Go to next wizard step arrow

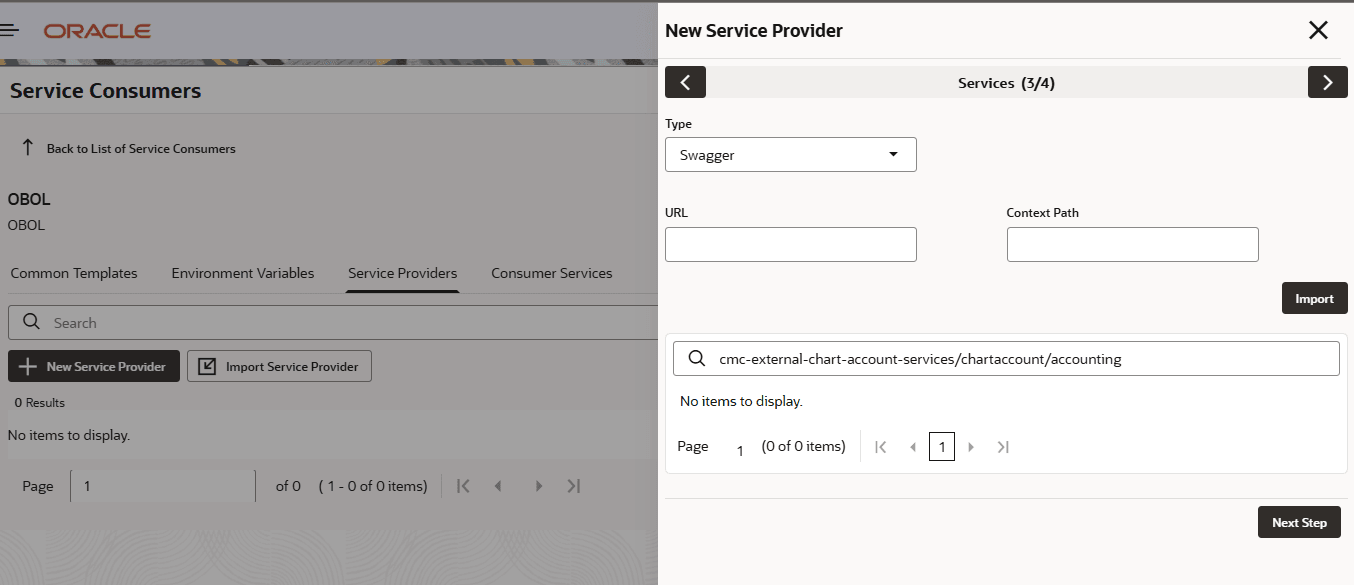click(x=1327, y=82)
